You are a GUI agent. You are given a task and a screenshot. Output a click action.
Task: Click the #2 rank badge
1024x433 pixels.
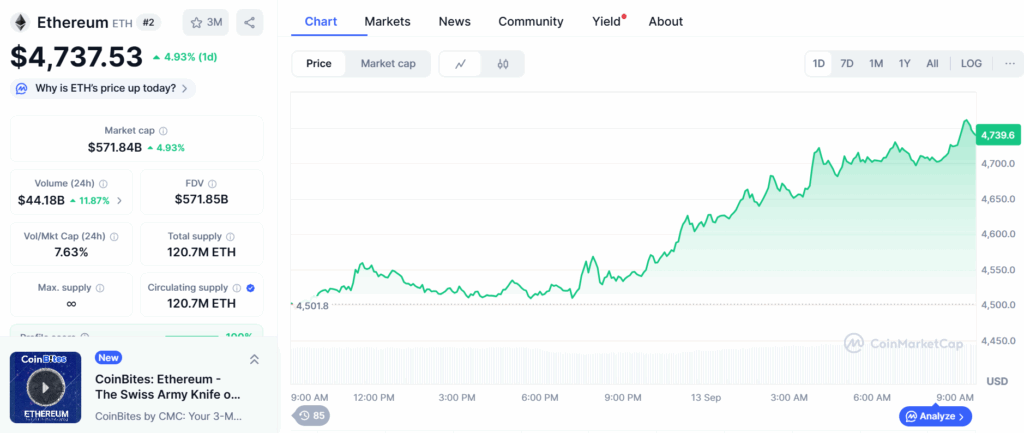coord(148,22)
